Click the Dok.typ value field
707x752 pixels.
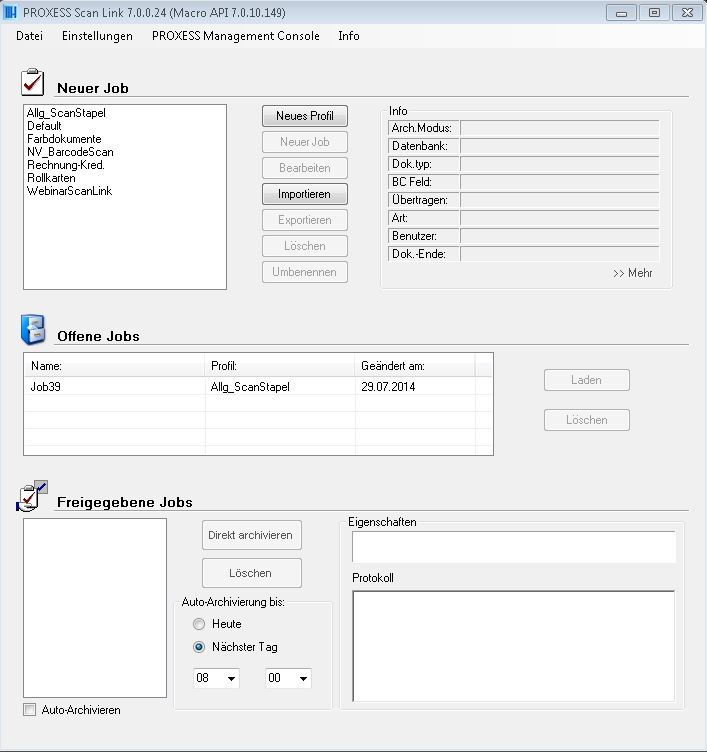point(560,164)
